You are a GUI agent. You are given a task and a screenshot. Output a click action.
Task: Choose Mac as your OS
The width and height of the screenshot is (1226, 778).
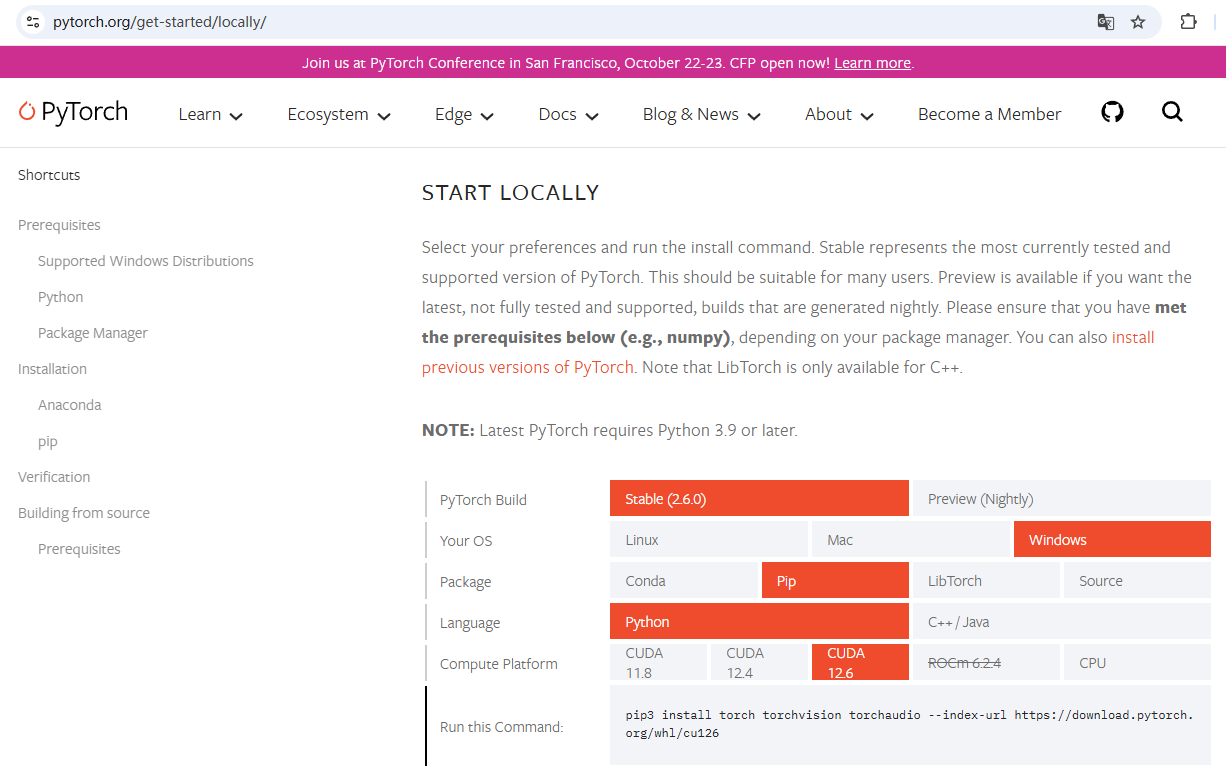911,539
